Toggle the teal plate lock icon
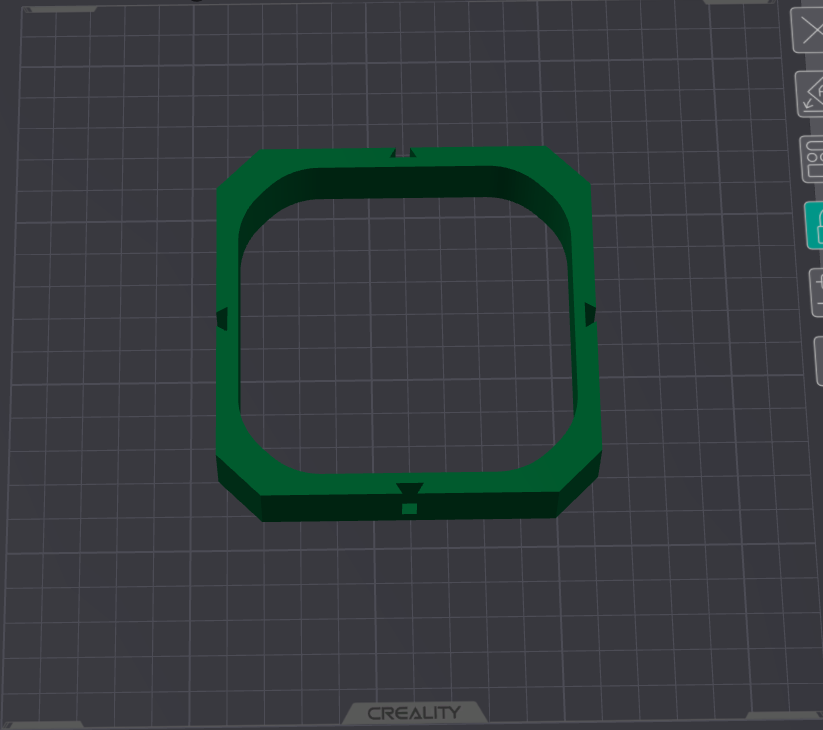823x730 pixels. (815, 225)
